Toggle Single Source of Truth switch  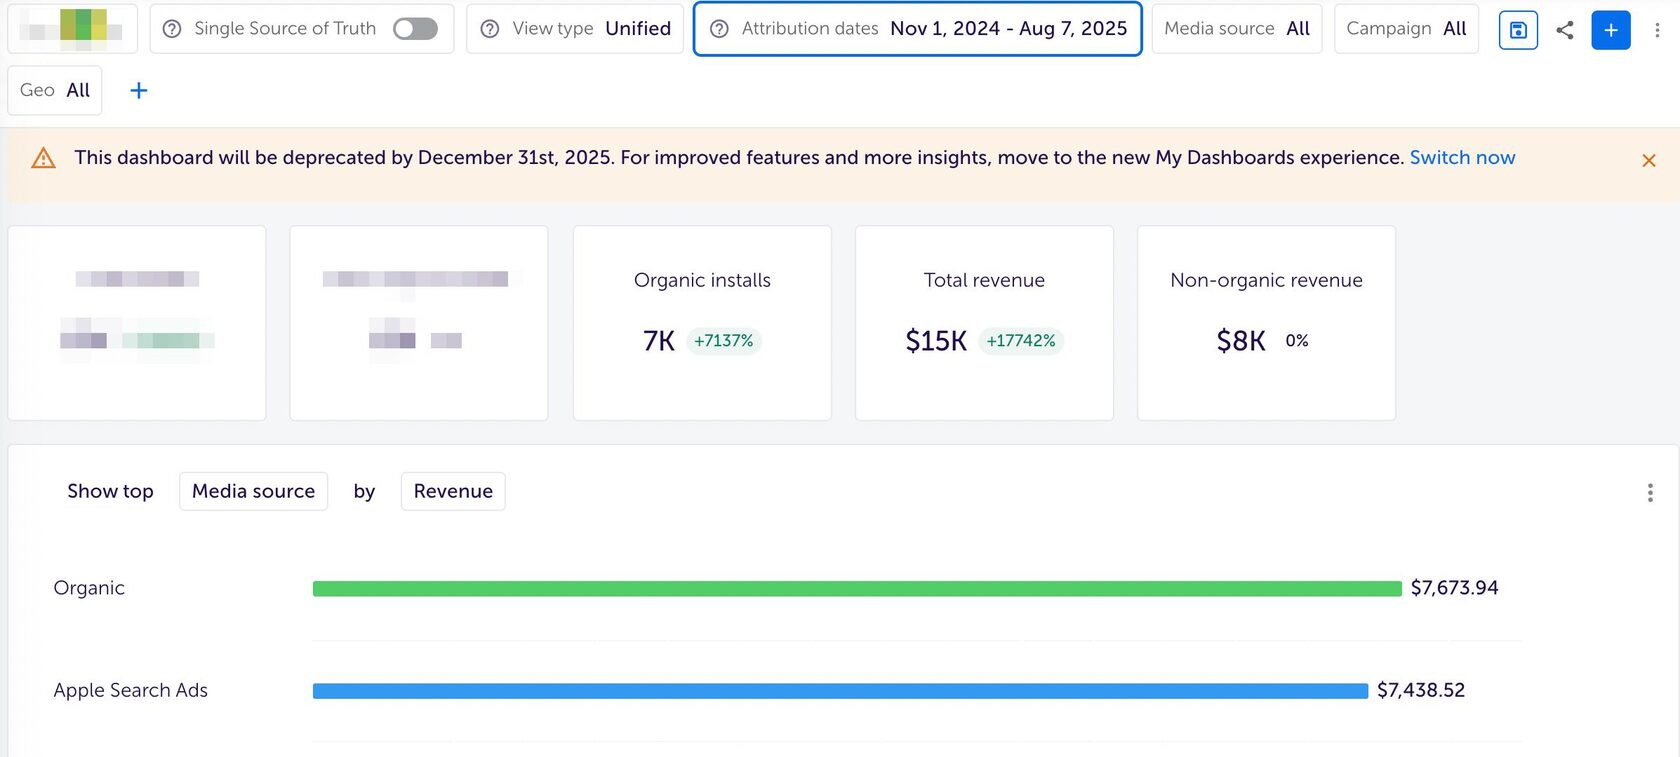coord(415,29)
